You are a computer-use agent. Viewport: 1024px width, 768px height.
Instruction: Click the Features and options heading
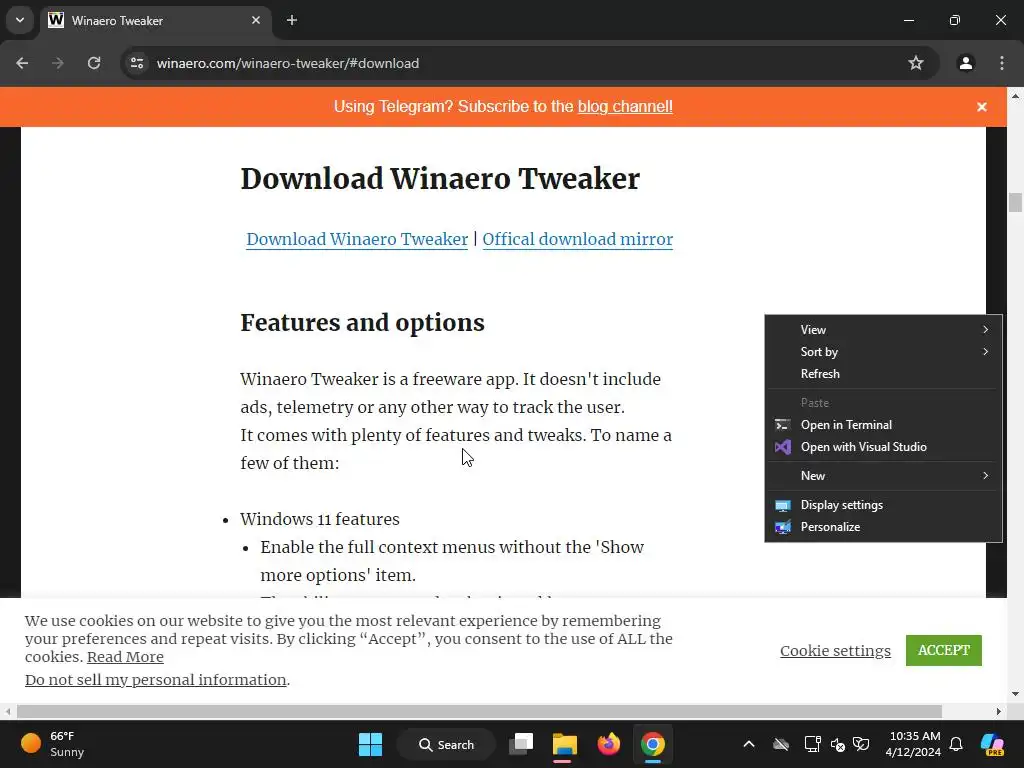point(362,323)
